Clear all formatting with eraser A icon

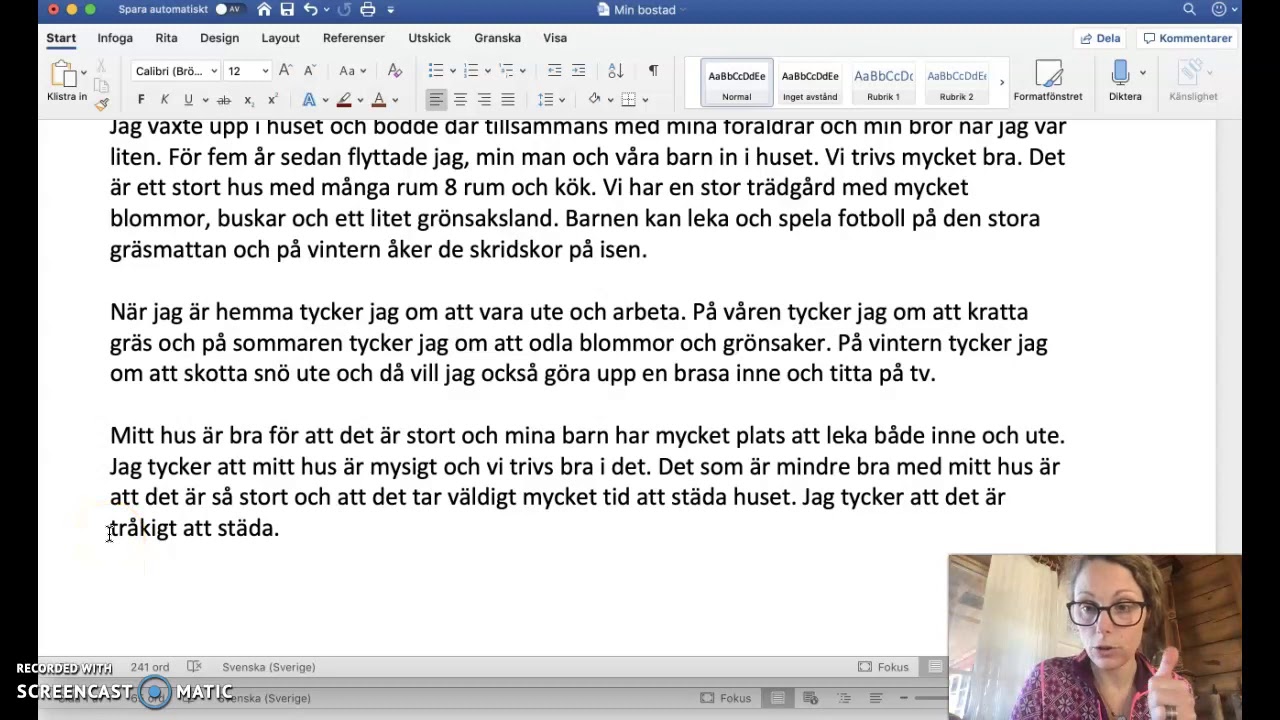pyautogui.click(x=395, y=71)
